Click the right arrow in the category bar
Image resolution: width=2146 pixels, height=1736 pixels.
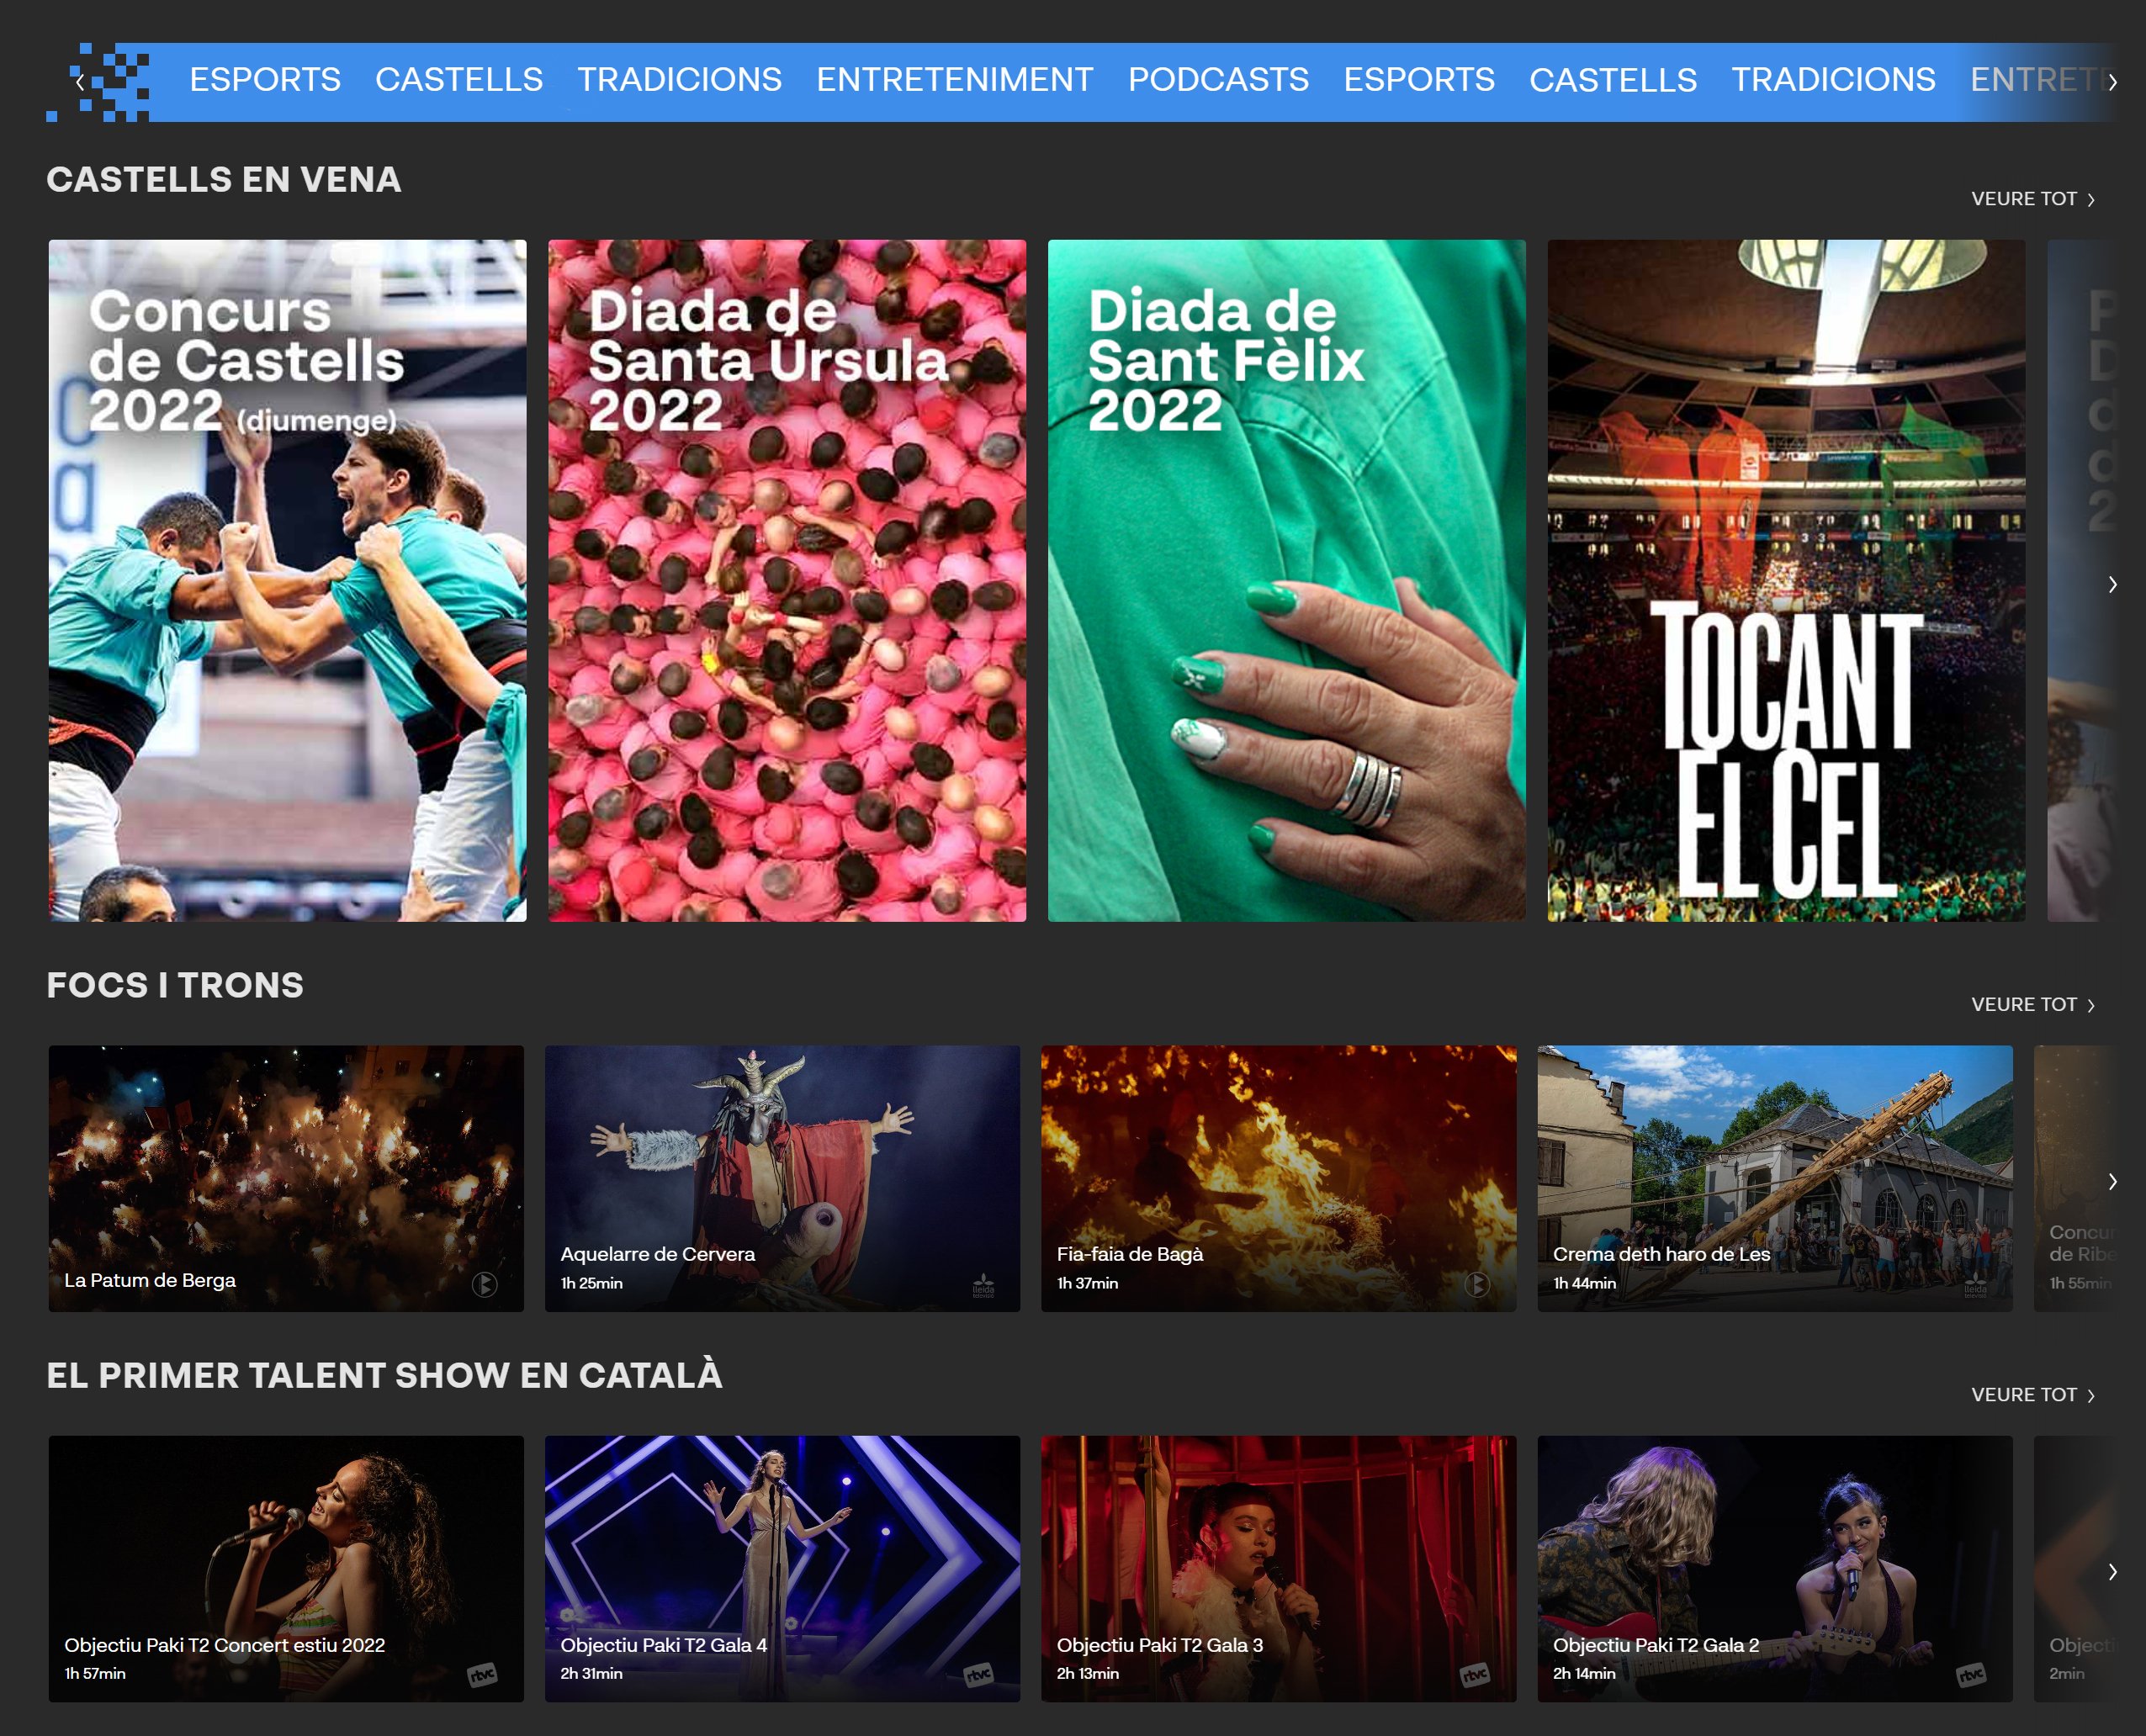[2112, 82]
